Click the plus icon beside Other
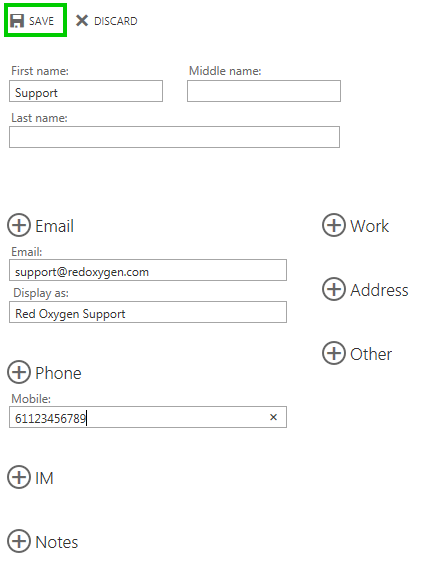This screenshot has width=421, height=577. click(x=334, y=353)
